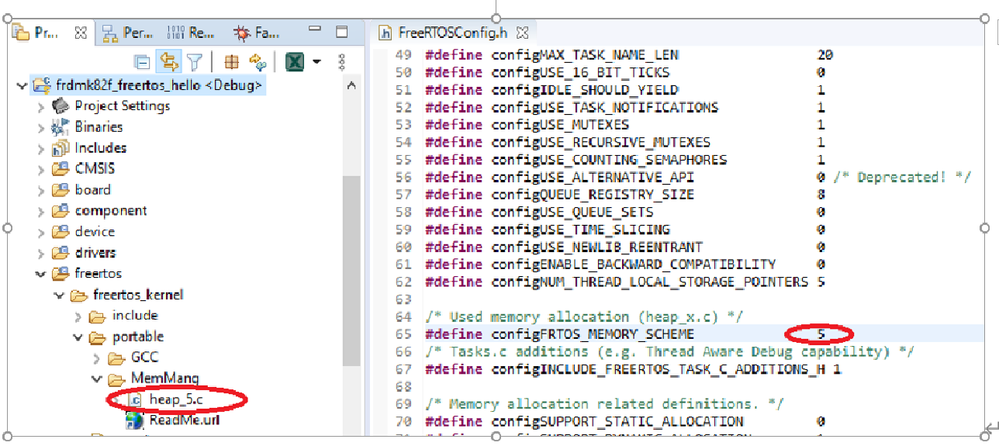Toggle Link with Editor arrows icon

pyautogui.click(x=169, y=62)
